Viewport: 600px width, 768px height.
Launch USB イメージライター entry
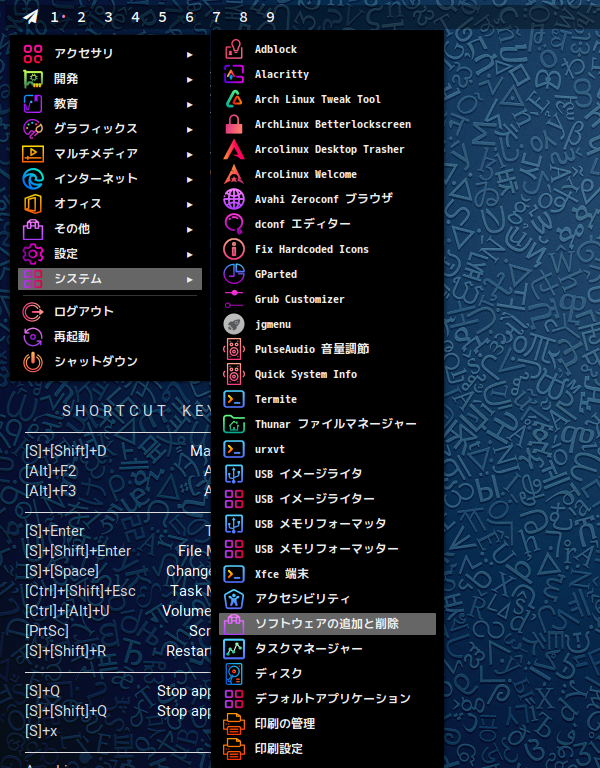tap(327, 499)
